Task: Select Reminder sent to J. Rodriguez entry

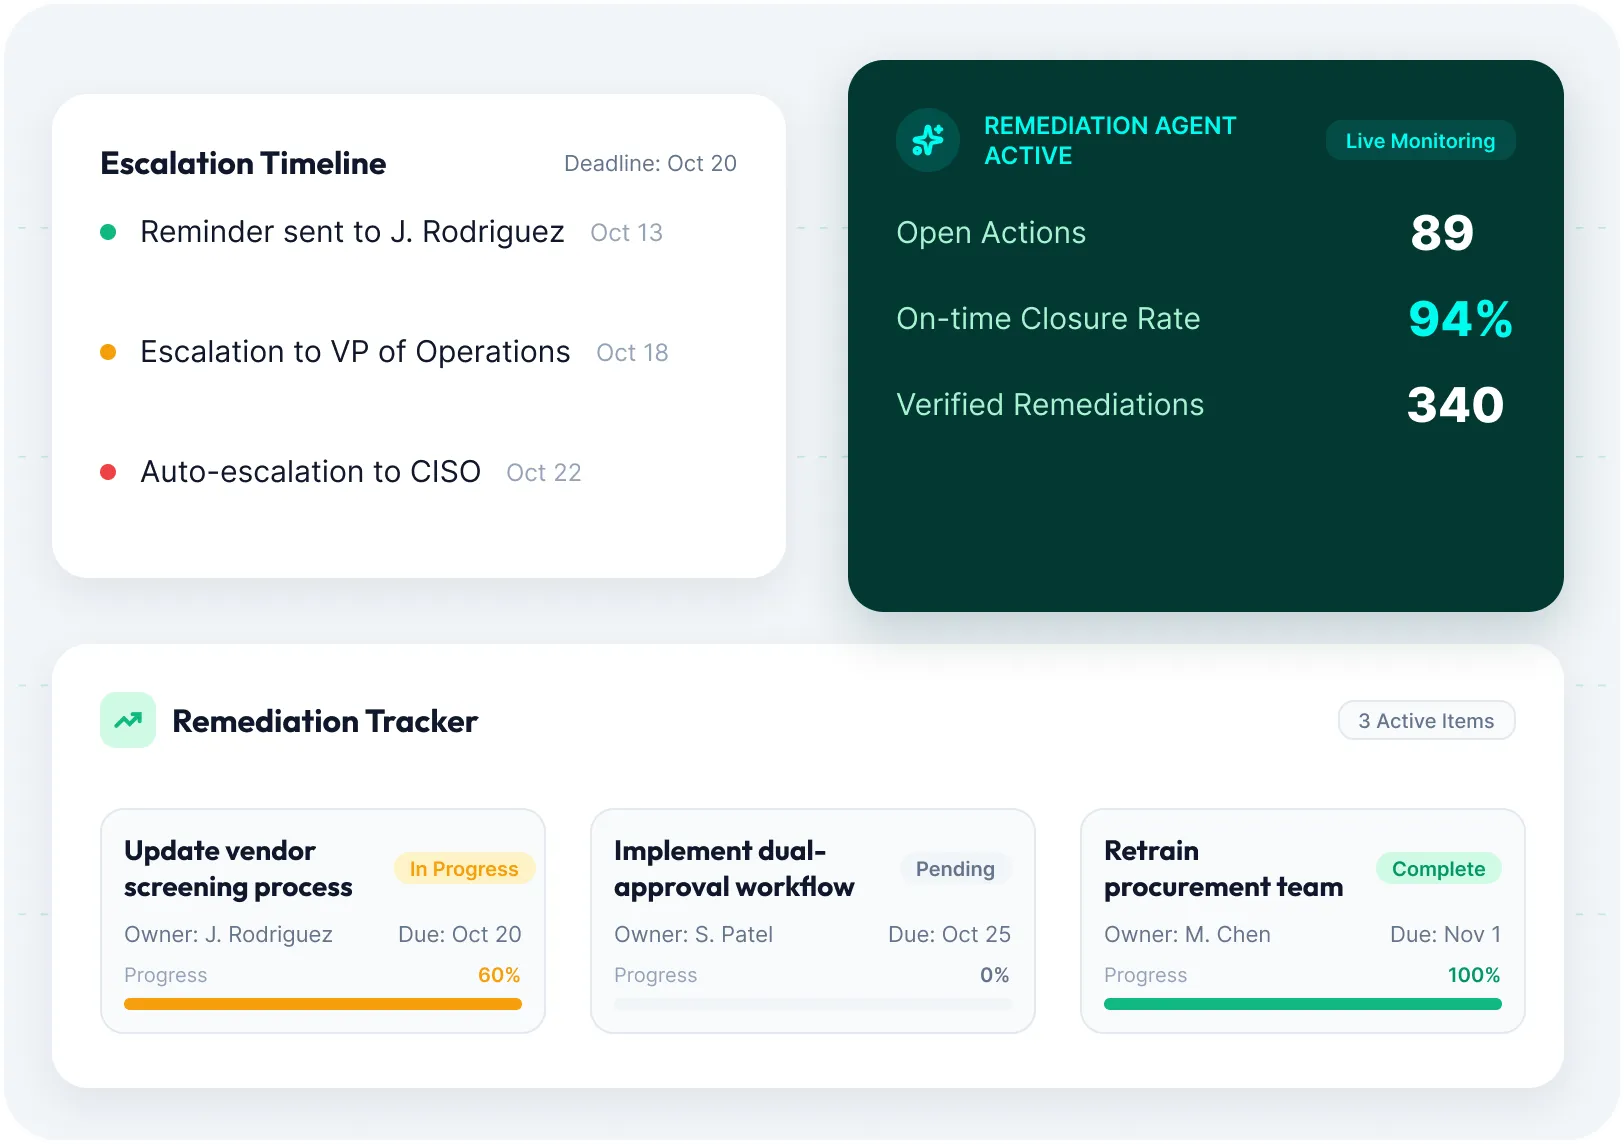Action: pyautogui.click(x=352, y=232)
